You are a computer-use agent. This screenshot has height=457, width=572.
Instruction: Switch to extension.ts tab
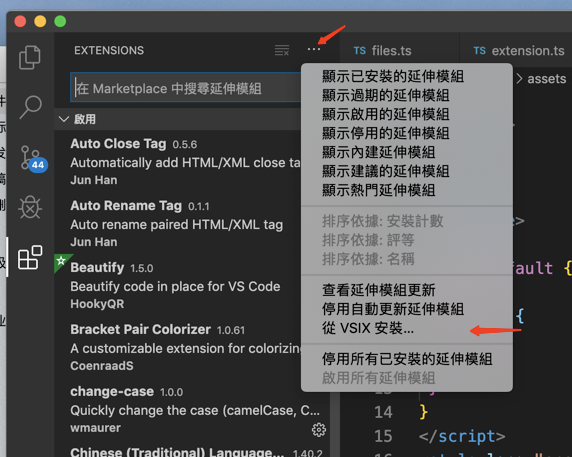(518, 50)
